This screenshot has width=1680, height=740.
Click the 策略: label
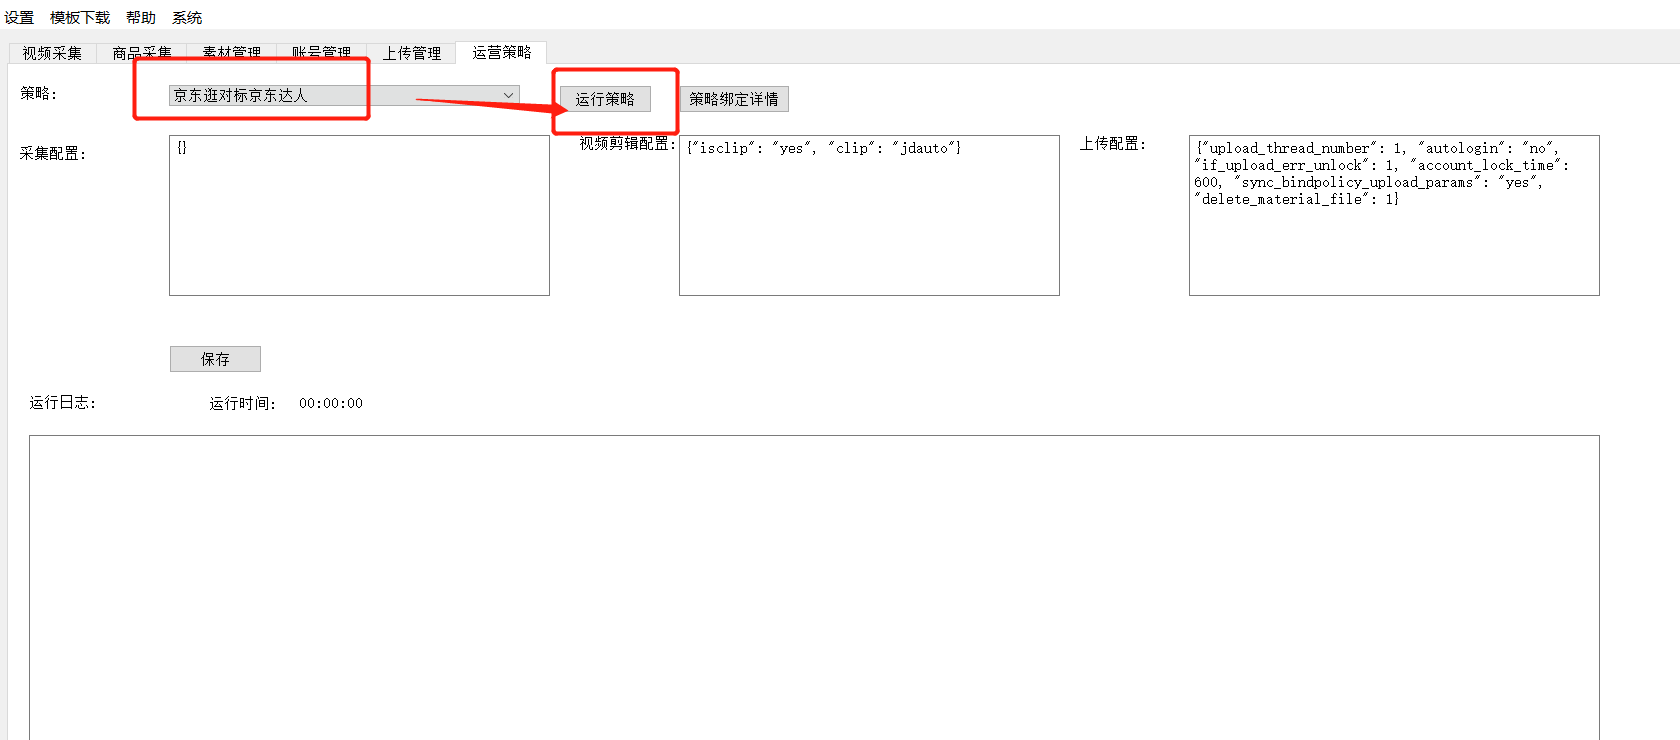coord(39,93)
